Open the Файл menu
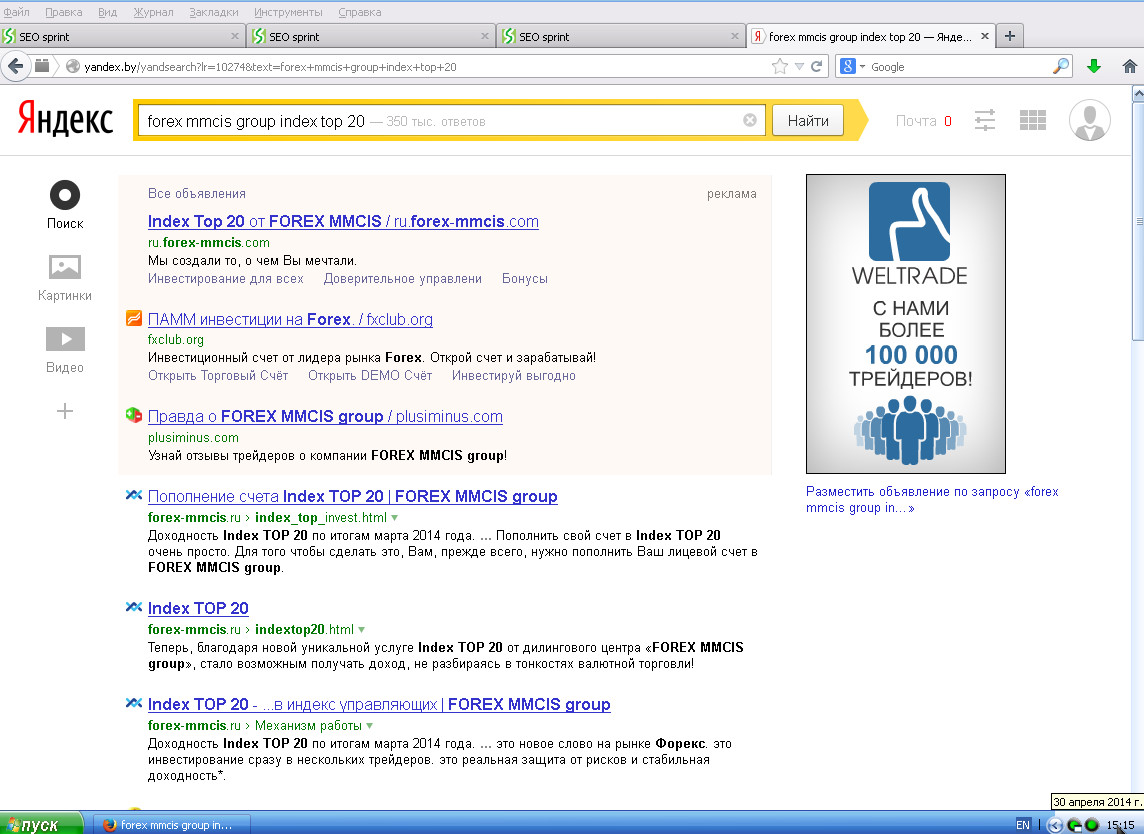This screenshot has width=1144, height=834. pos(16,12)
